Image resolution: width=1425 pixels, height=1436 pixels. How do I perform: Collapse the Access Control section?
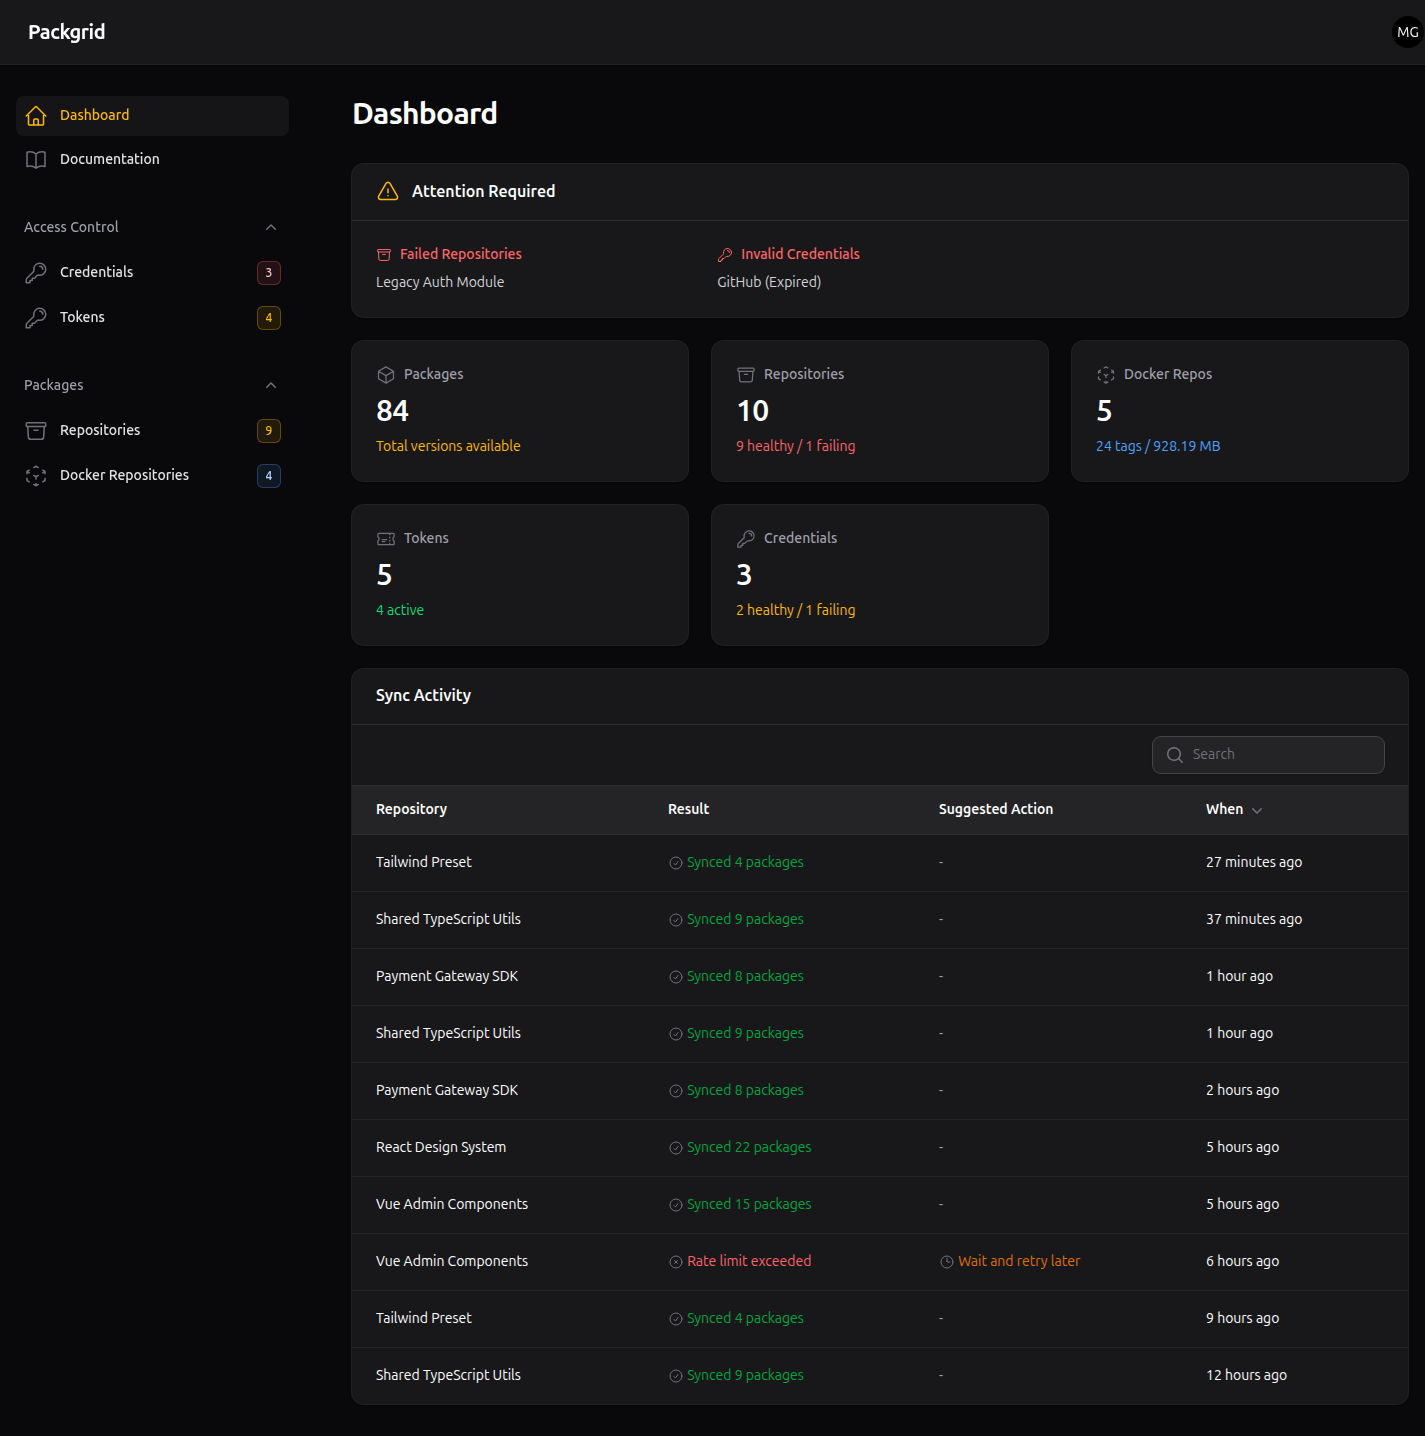click(x=270, y=227)
